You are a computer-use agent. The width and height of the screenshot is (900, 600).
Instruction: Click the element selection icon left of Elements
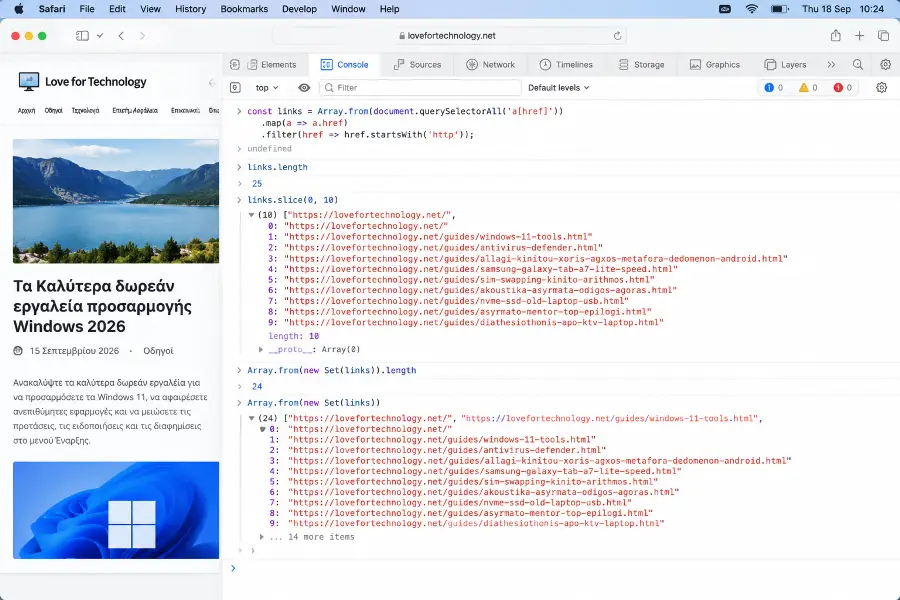point(235,65)
